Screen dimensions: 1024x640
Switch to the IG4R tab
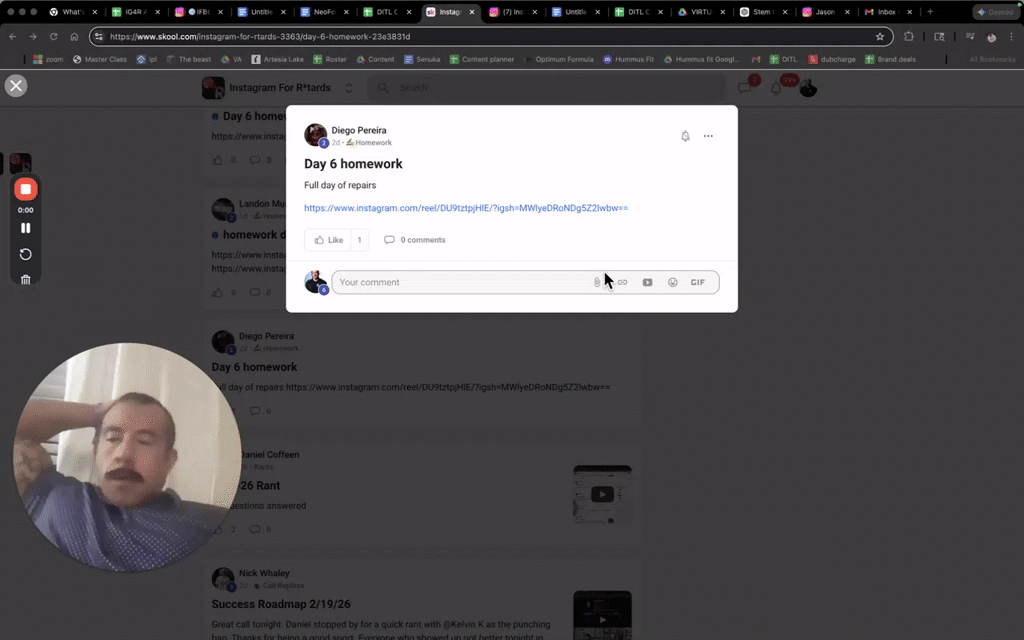135,12
